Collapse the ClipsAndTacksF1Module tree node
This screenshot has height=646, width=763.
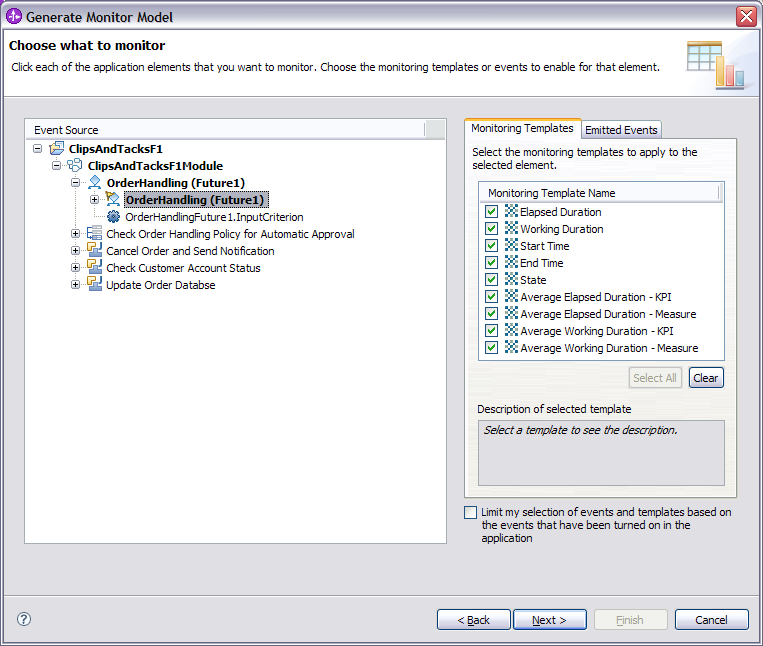56,165
